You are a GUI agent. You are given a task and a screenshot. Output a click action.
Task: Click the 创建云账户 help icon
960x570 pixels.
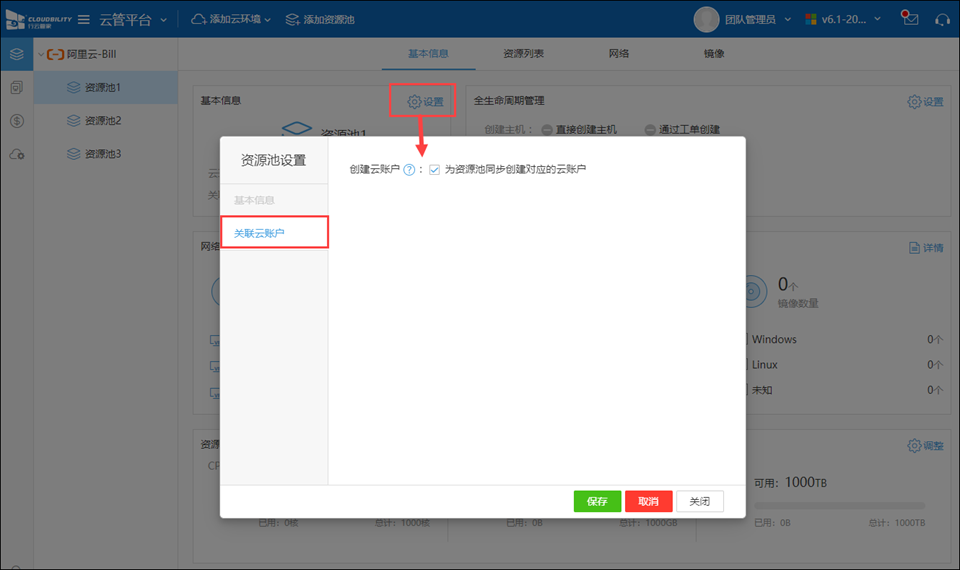[409, 170]
